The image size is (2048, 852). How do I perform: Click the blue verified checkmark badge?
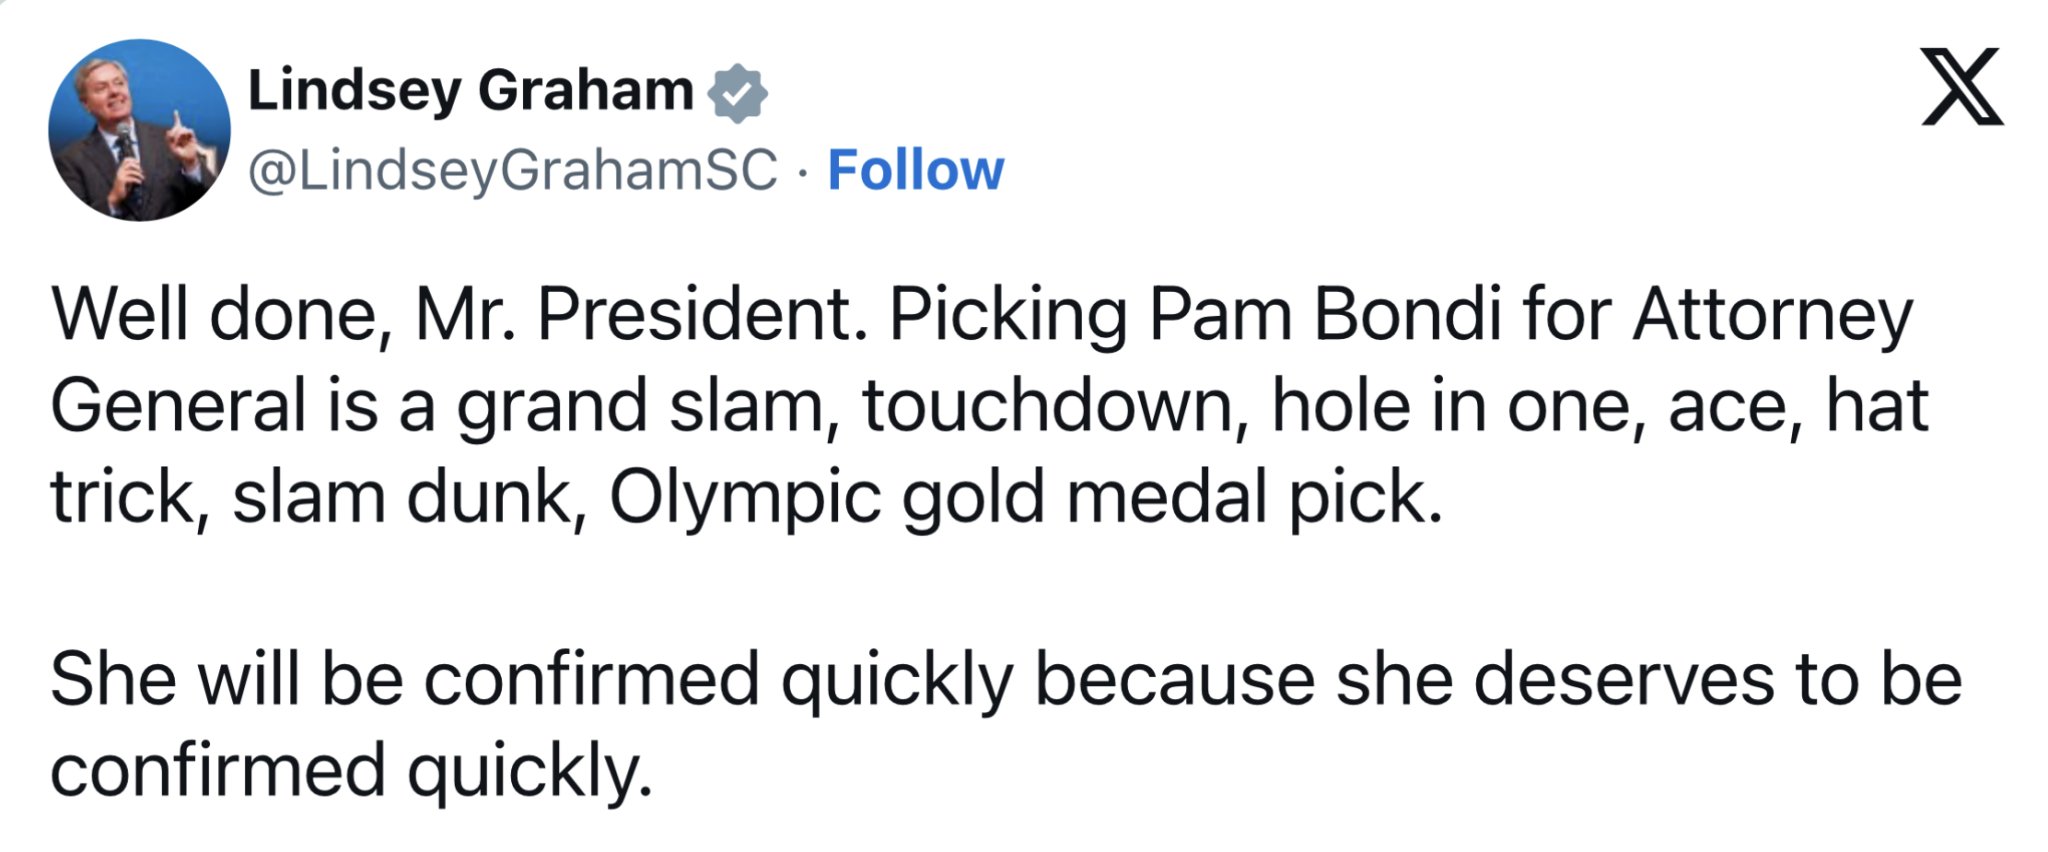pos(737,93)
